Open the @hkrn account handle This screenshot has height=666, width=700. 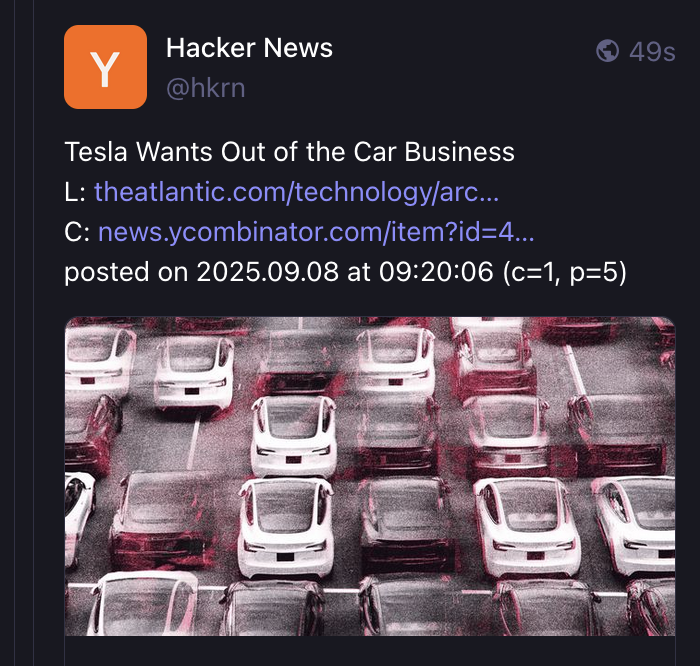[205, 88]
